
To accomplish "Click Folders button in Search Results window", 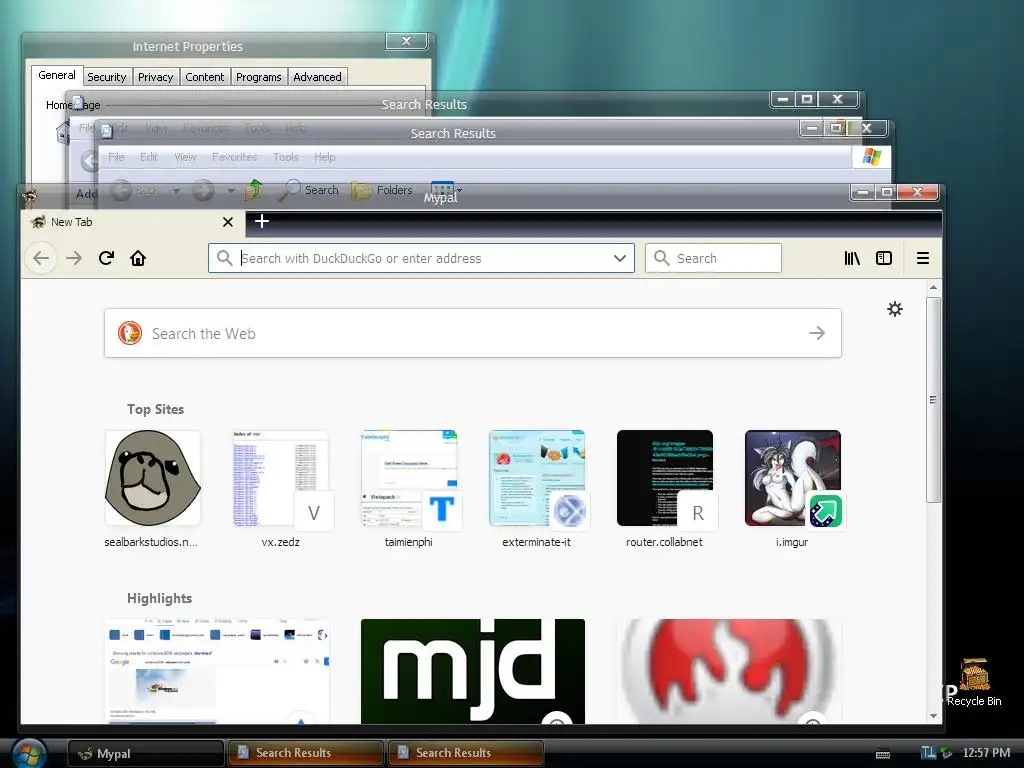I will coord(382,190).
